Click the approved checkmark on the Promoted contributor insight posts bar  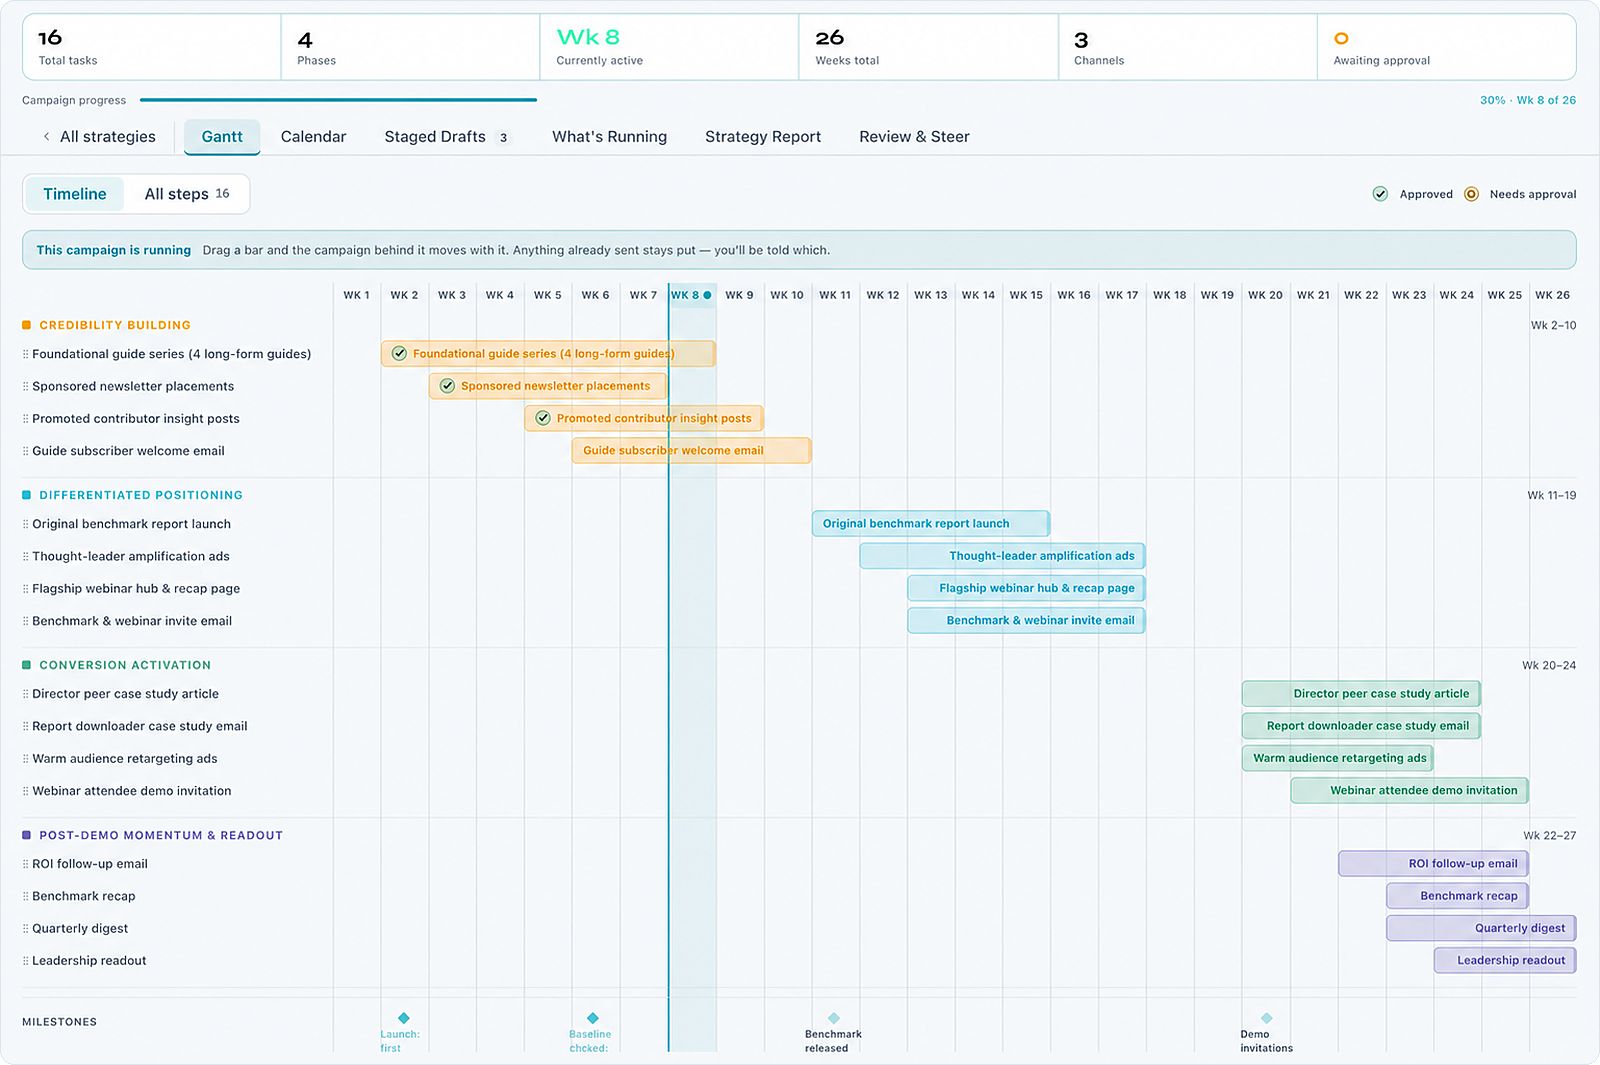click(x=543, y=418)
